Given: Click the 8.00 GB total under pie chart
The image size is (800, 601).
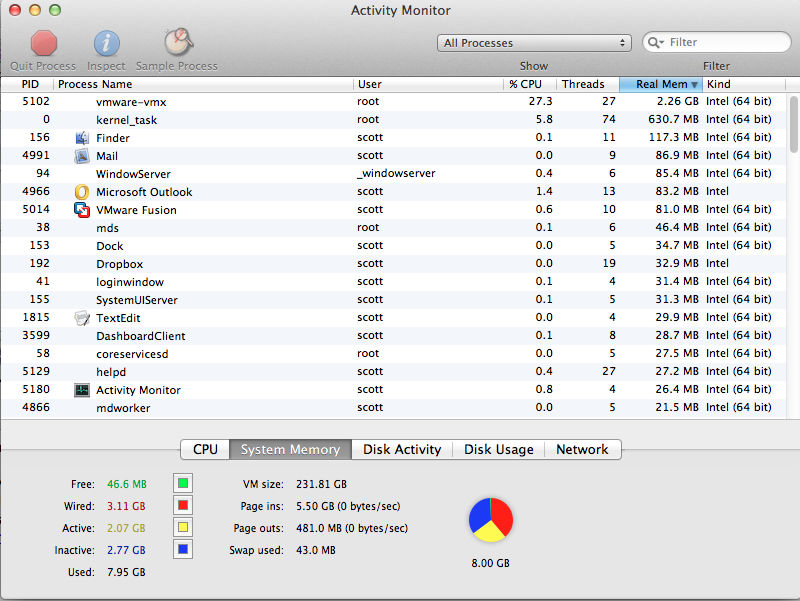Looking at the screenshot, I should coord(490,563).
